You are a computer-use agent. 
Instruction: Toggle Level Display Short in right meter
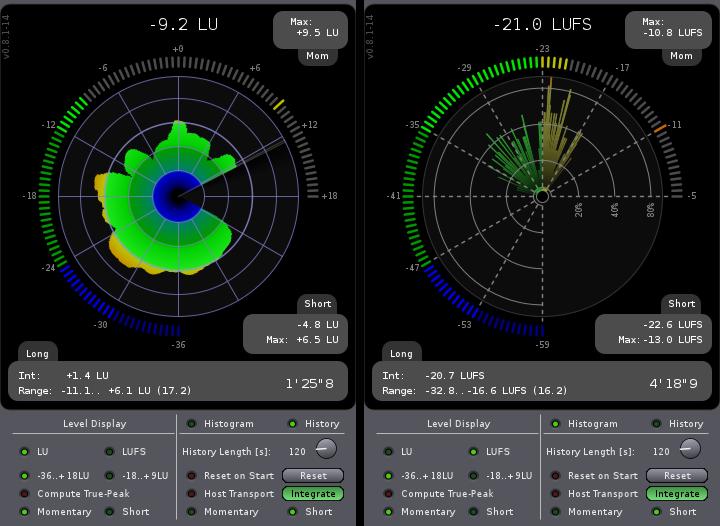(x=473, y=511)
